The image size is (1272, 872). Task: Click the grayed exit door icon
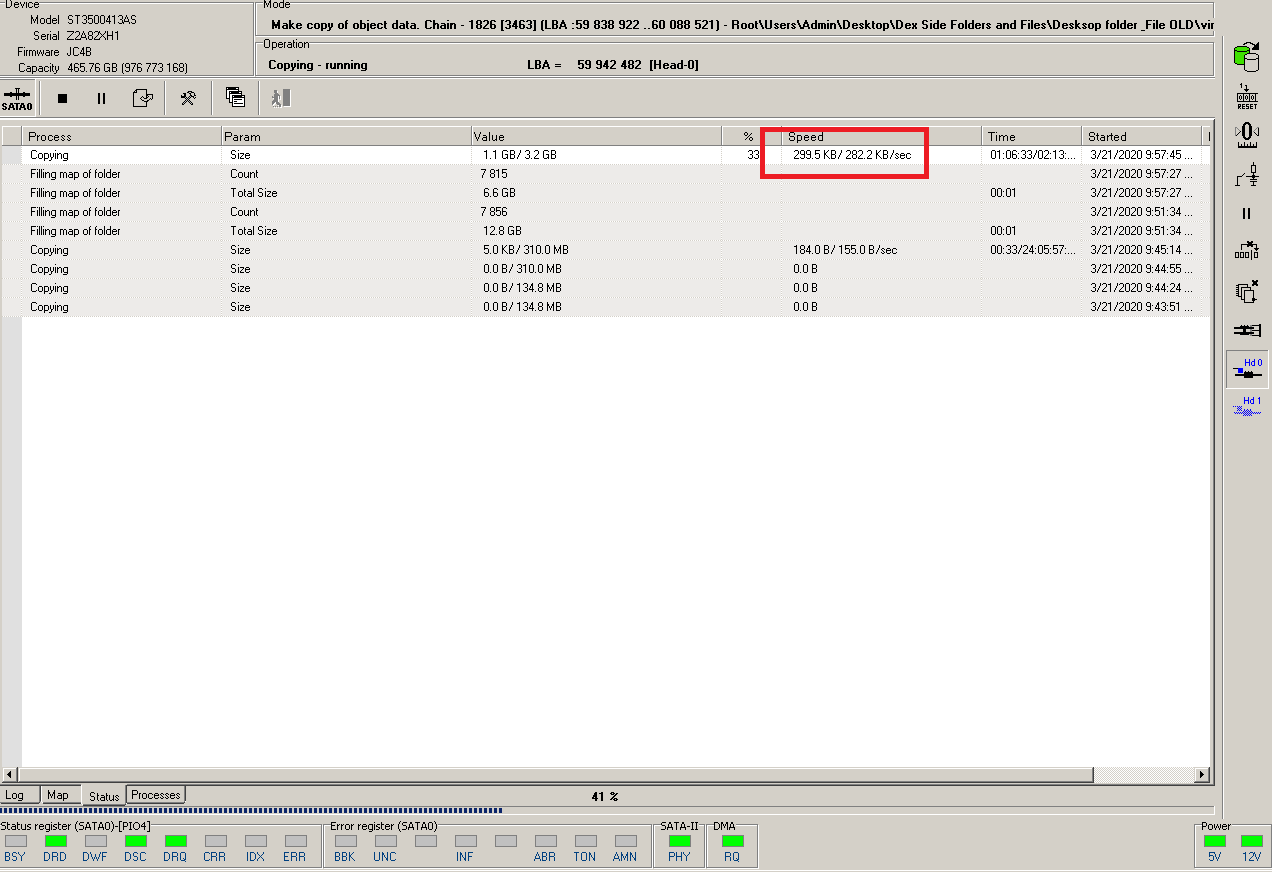tap(281, 98)
